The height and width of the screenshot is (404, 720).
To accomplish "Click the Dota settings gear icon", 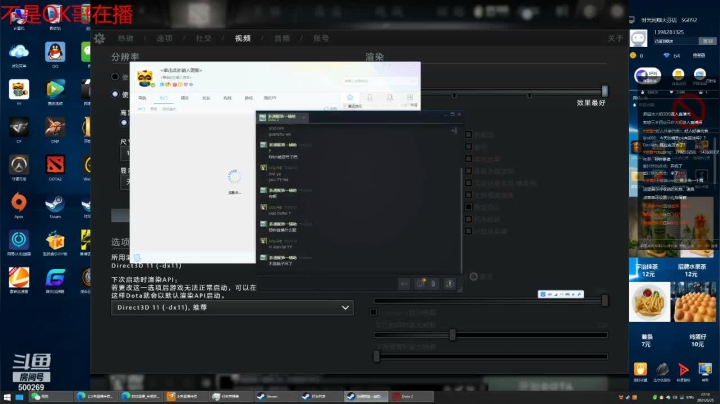I will click(x=100, y=38).
